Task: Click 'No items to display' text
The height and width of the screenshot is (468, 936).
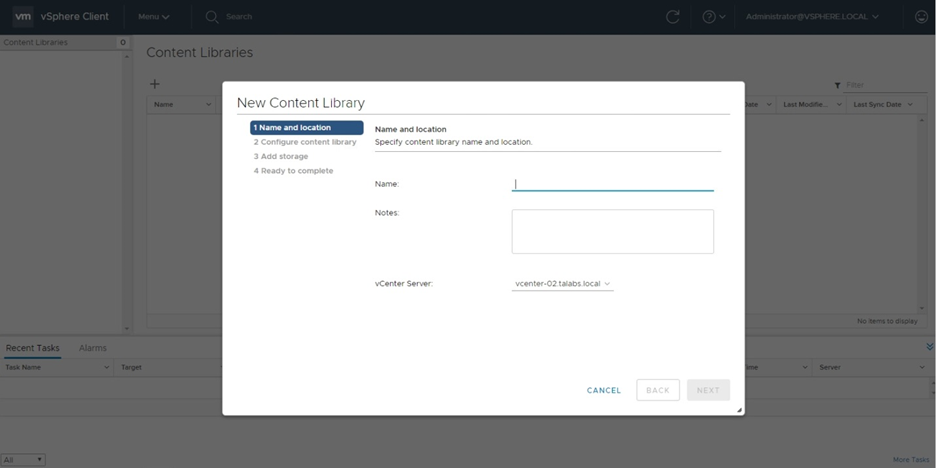Action: (x=887, y=321)
